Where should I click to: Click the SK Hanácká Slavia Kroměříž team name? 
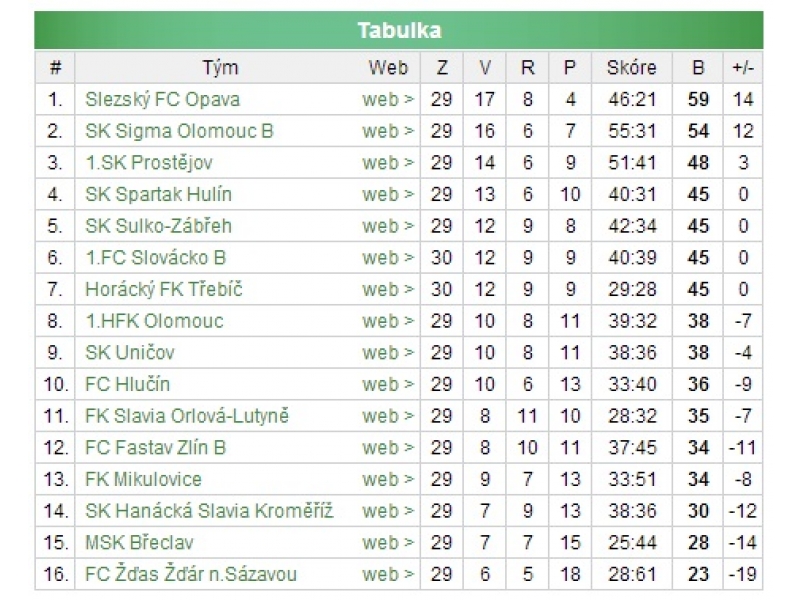(209, 511)
